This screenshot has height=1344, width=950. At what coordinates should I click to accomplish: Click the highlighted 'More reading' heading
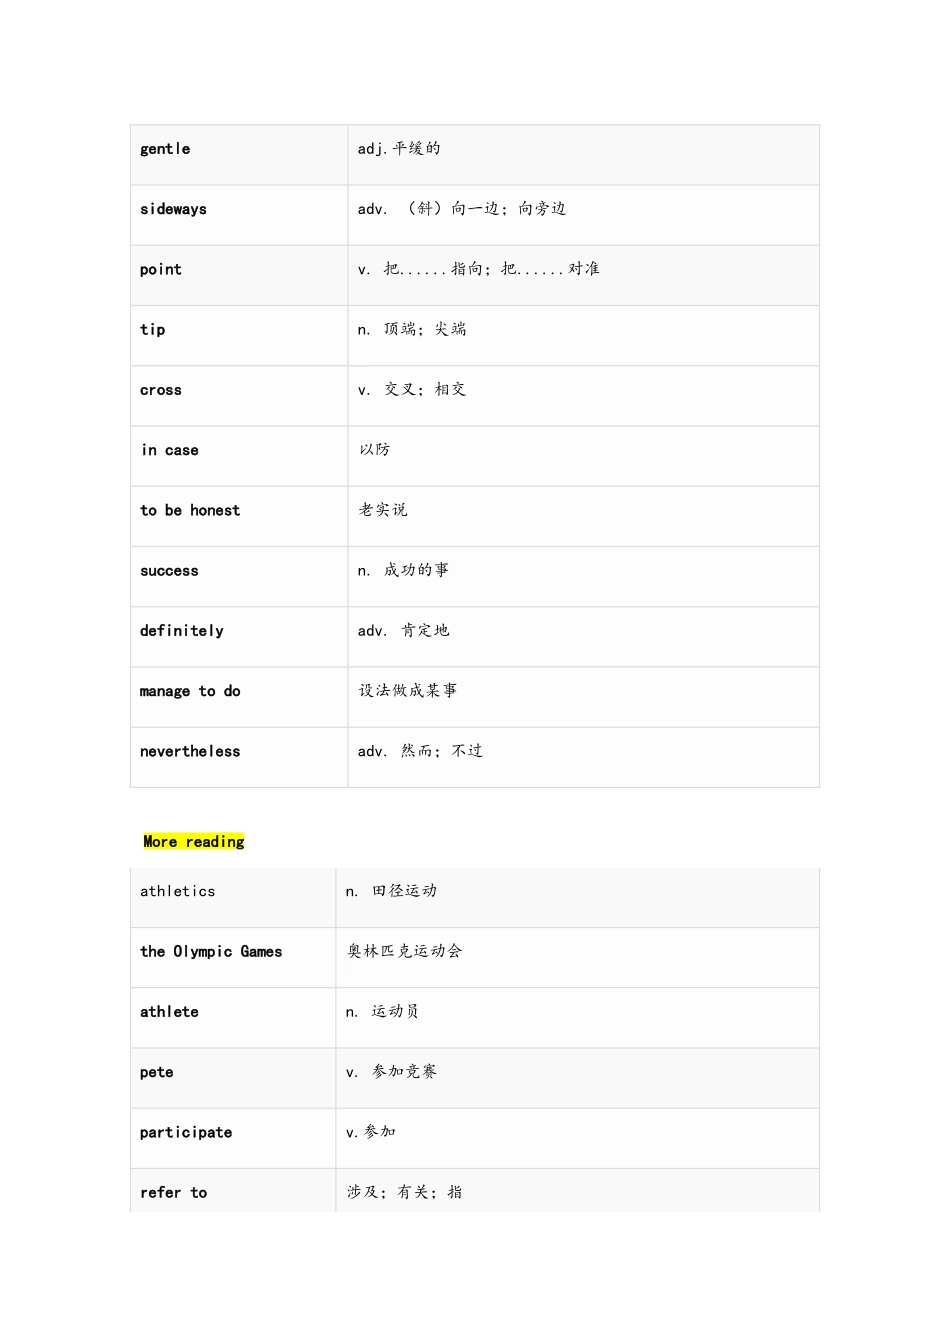tap(194, 842)
